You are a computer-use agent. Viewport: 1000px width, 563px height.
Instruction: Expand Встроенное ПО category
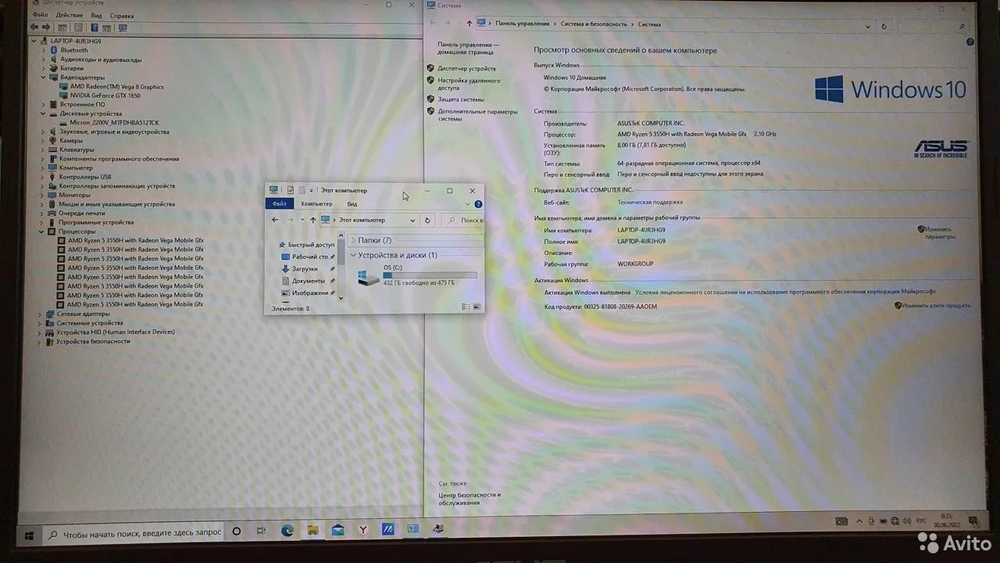[44, 105]
